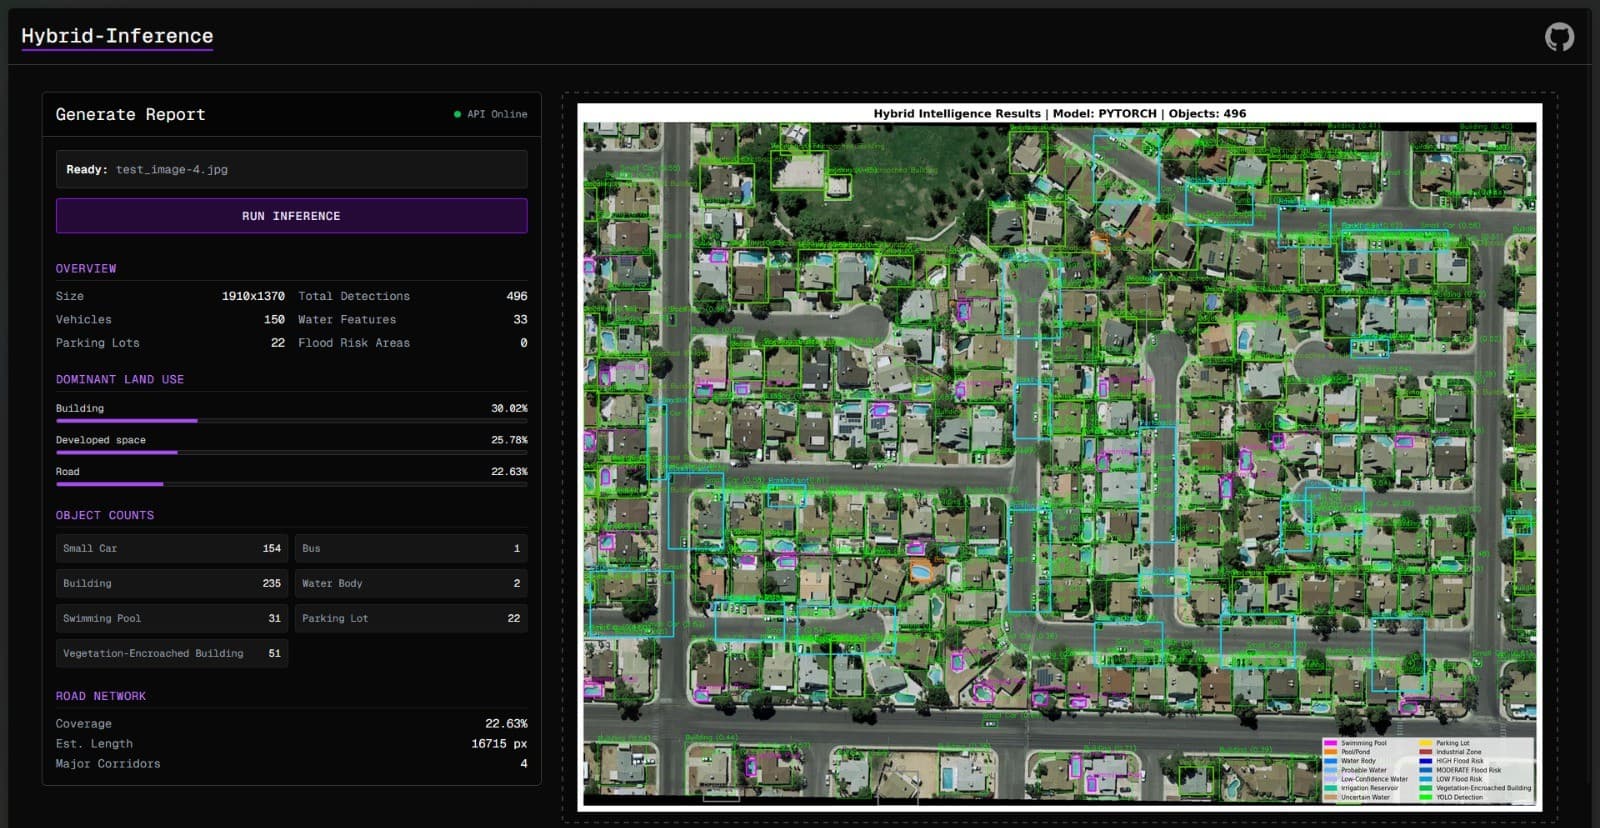This screenshot has height=828, width=1600.
Task: Click the bright green YOLO Detection swatch
Action: (1425, 797)
